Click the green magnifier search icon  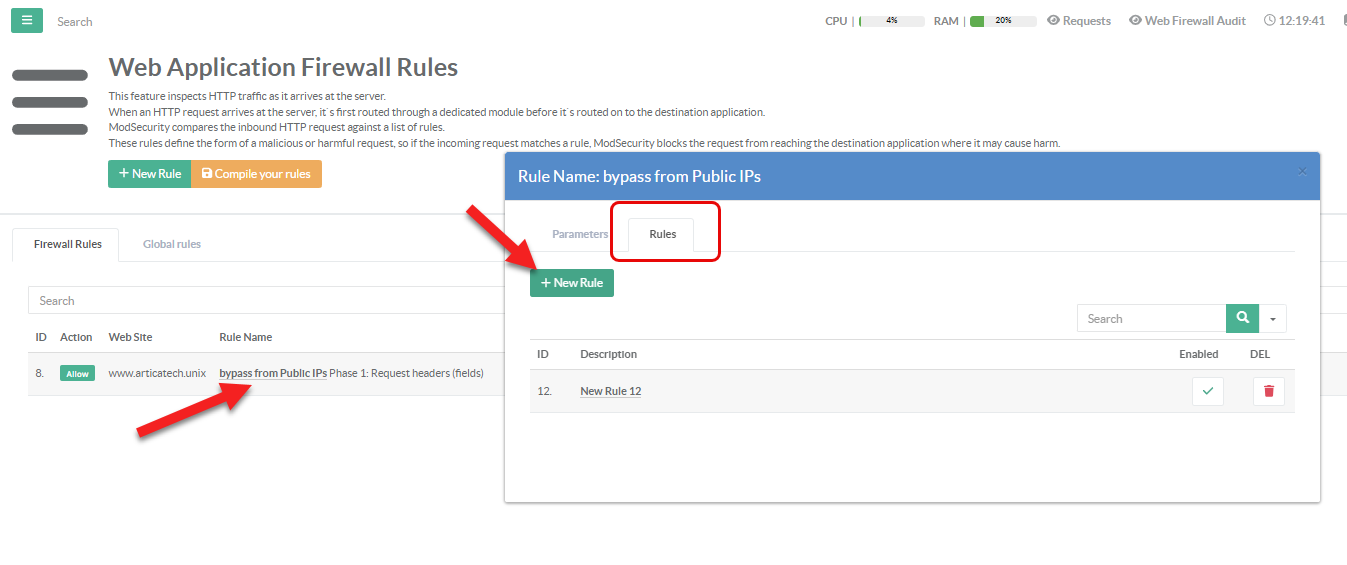[x=1242, y=318]
